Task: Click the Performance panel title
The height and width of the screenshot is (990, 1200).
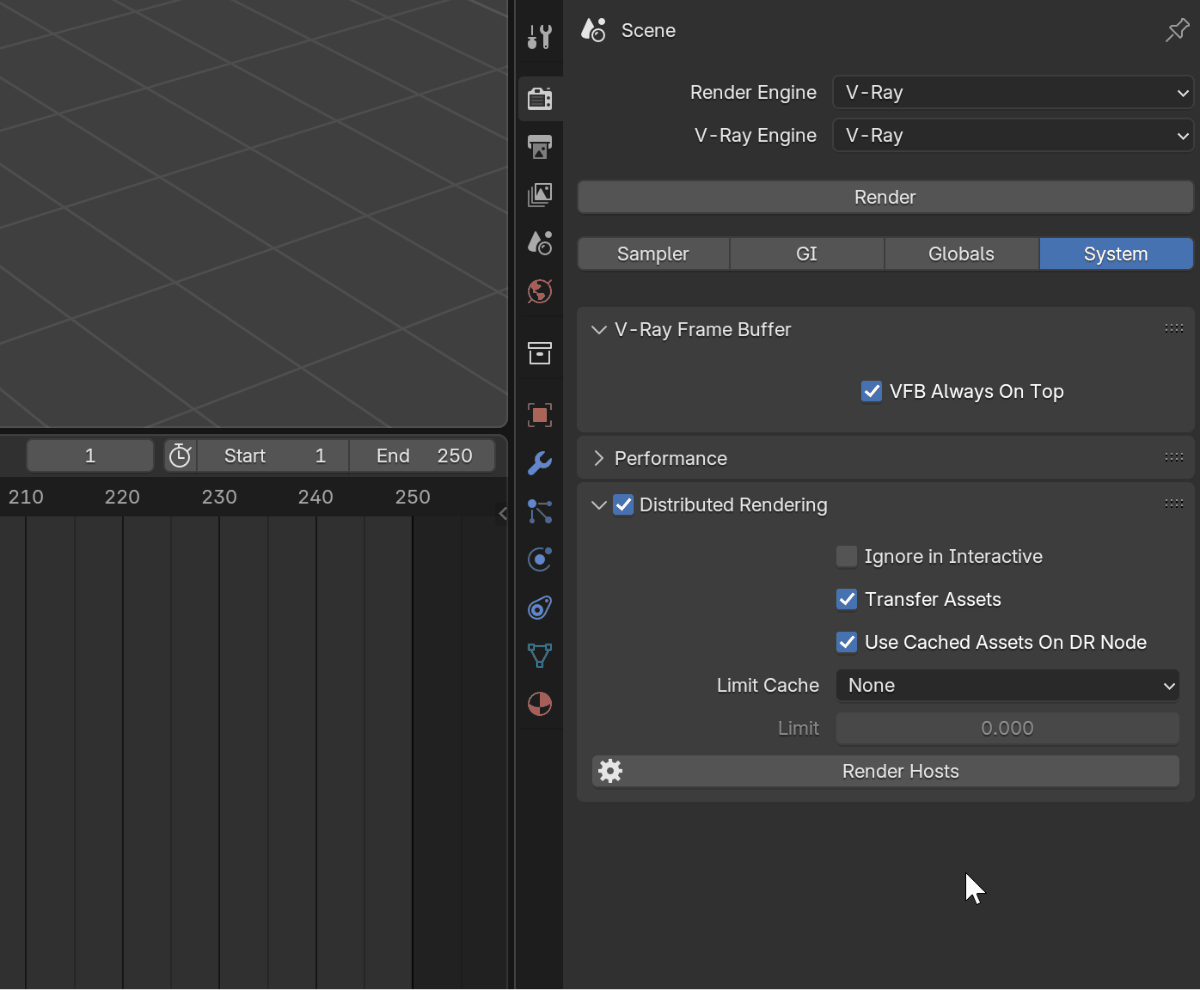Action: tap(670, 458)
